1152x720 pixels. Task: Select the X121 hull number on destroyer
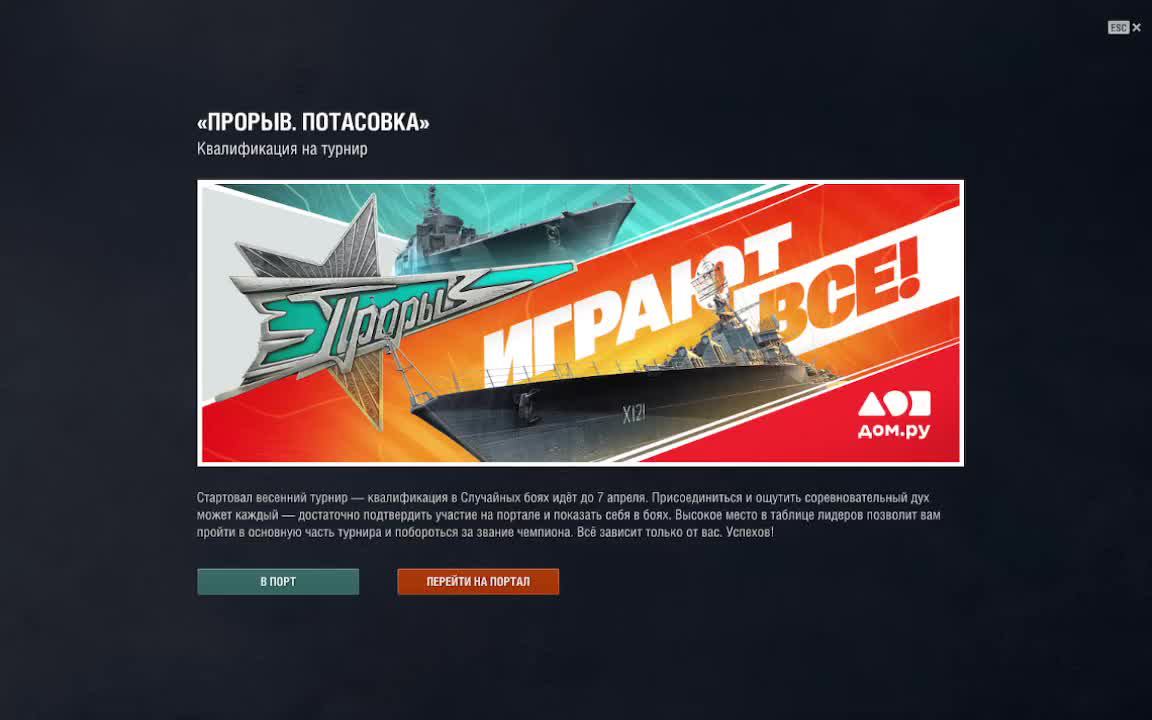(x=633, y=414)
